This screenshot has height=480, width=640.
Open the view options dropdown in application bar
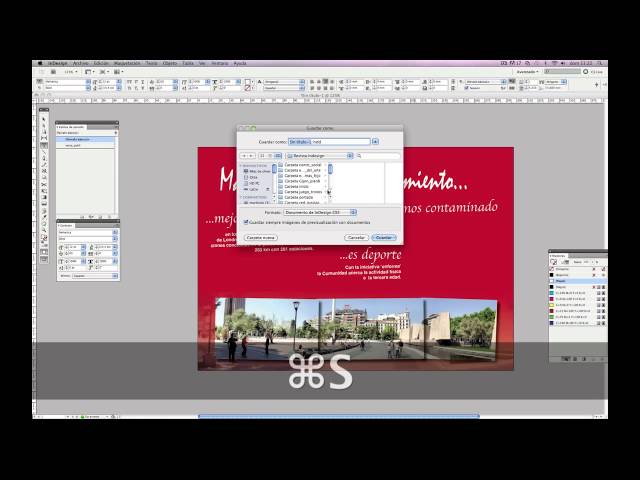[88, 72]
